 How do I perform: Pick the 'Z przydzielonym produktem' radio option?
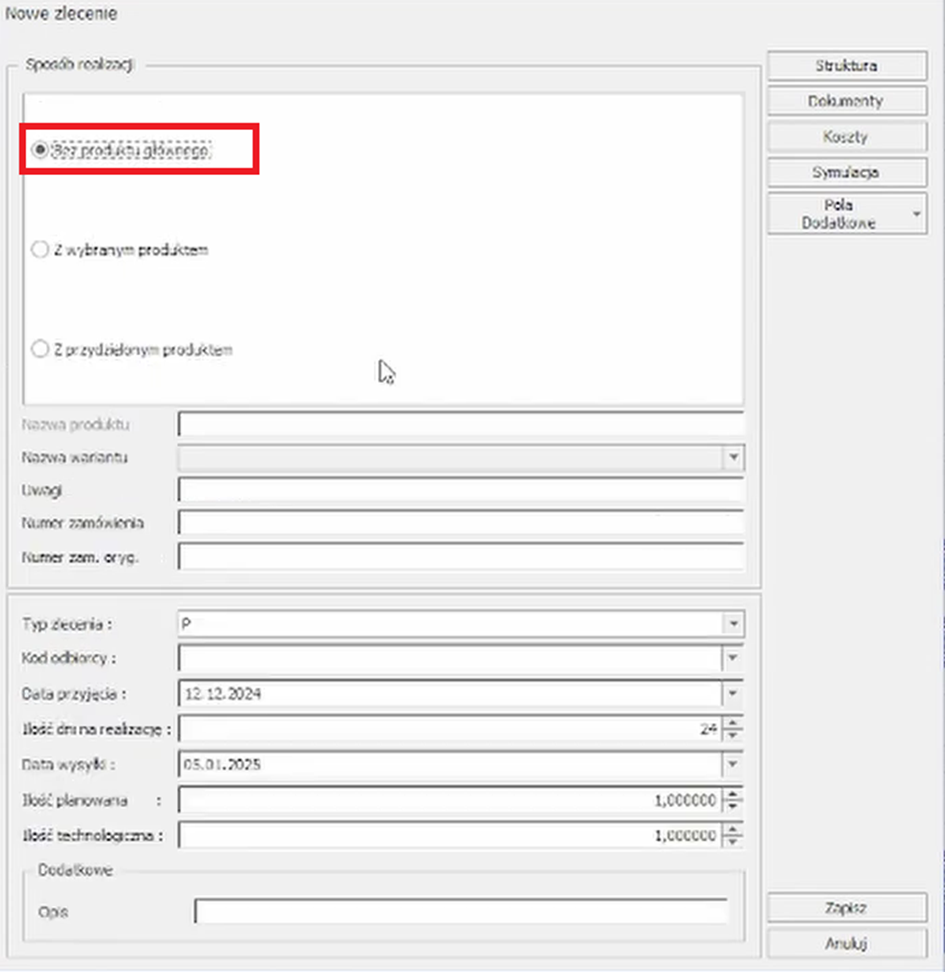click(40, 350)
